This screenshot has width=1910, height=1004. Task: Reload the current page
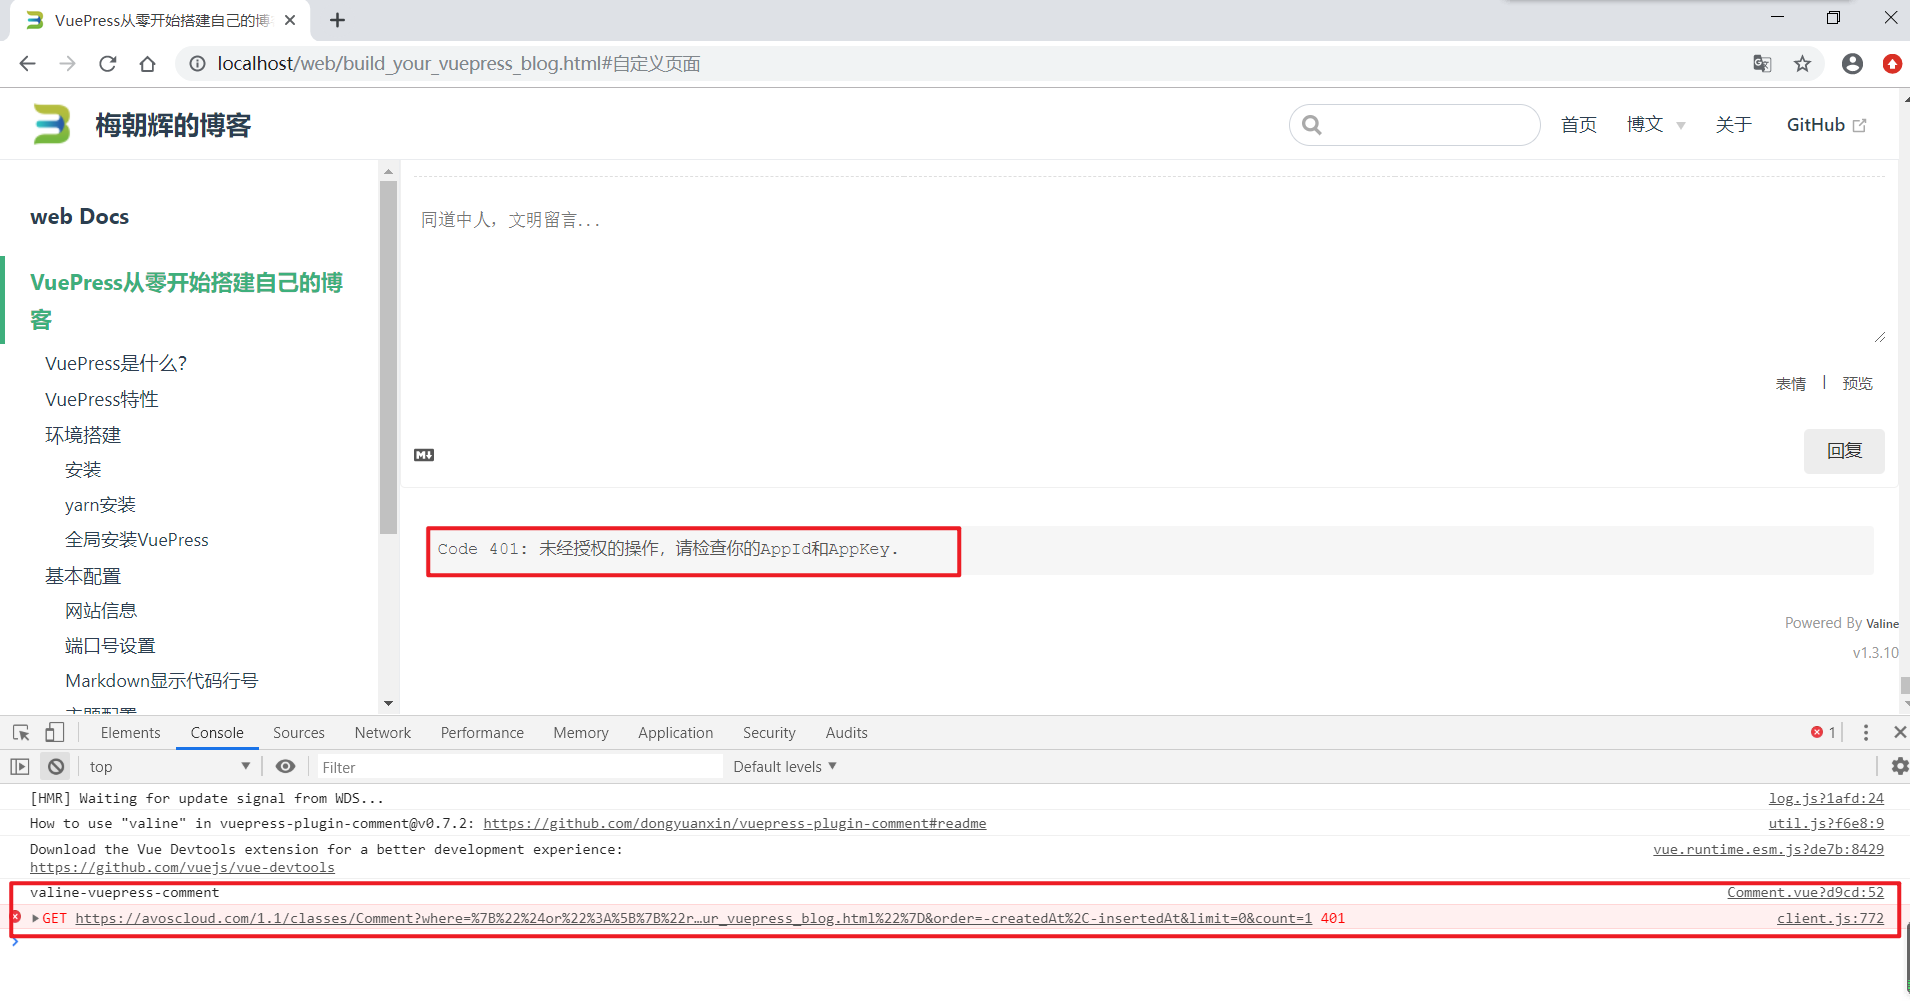[x=108, y=64]
